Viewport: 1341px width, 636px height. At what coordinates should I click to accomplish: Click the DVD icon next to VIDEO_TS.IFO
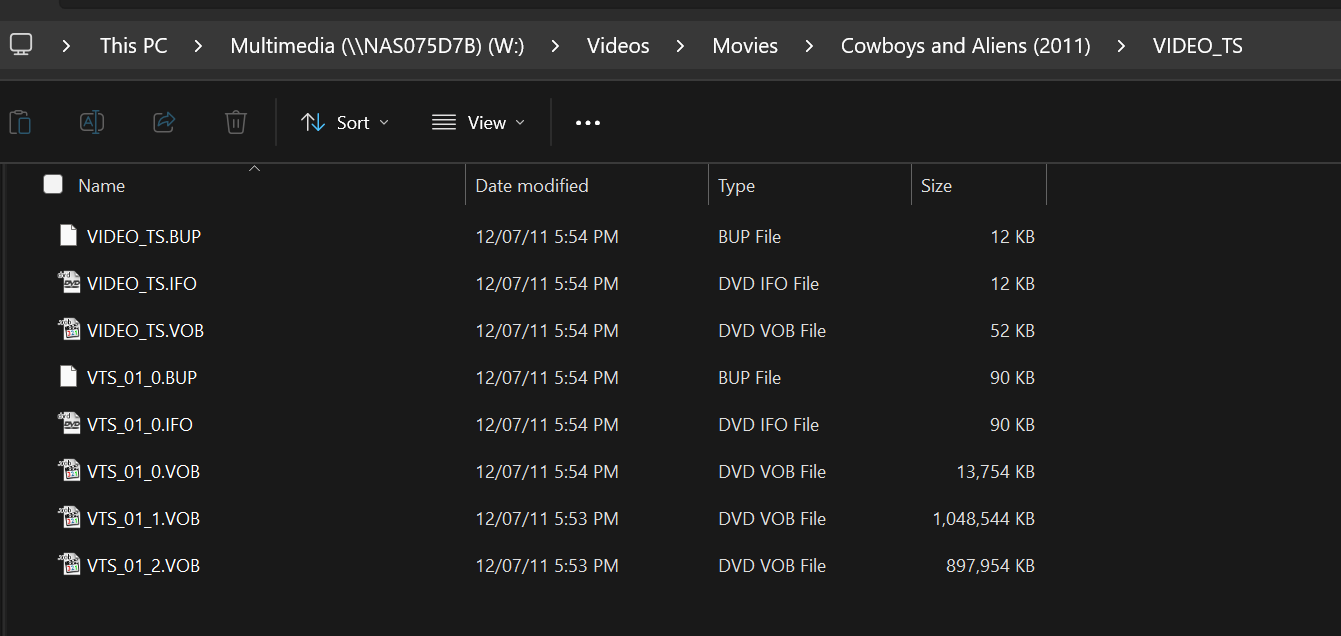click(x=68, y=283)
